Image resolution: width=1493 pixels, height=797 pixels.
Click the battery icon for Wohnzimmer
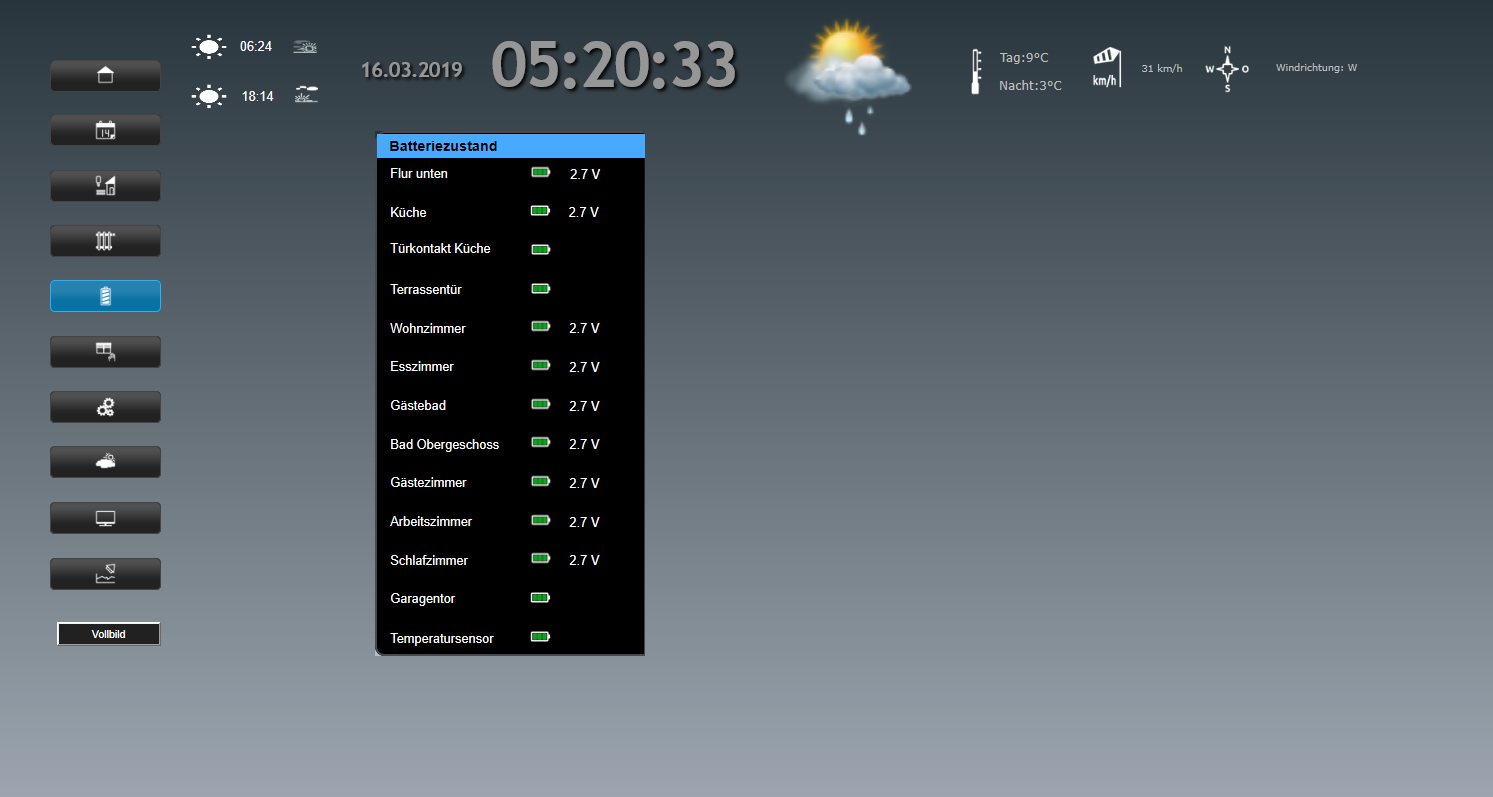click(x=540, y=326)
